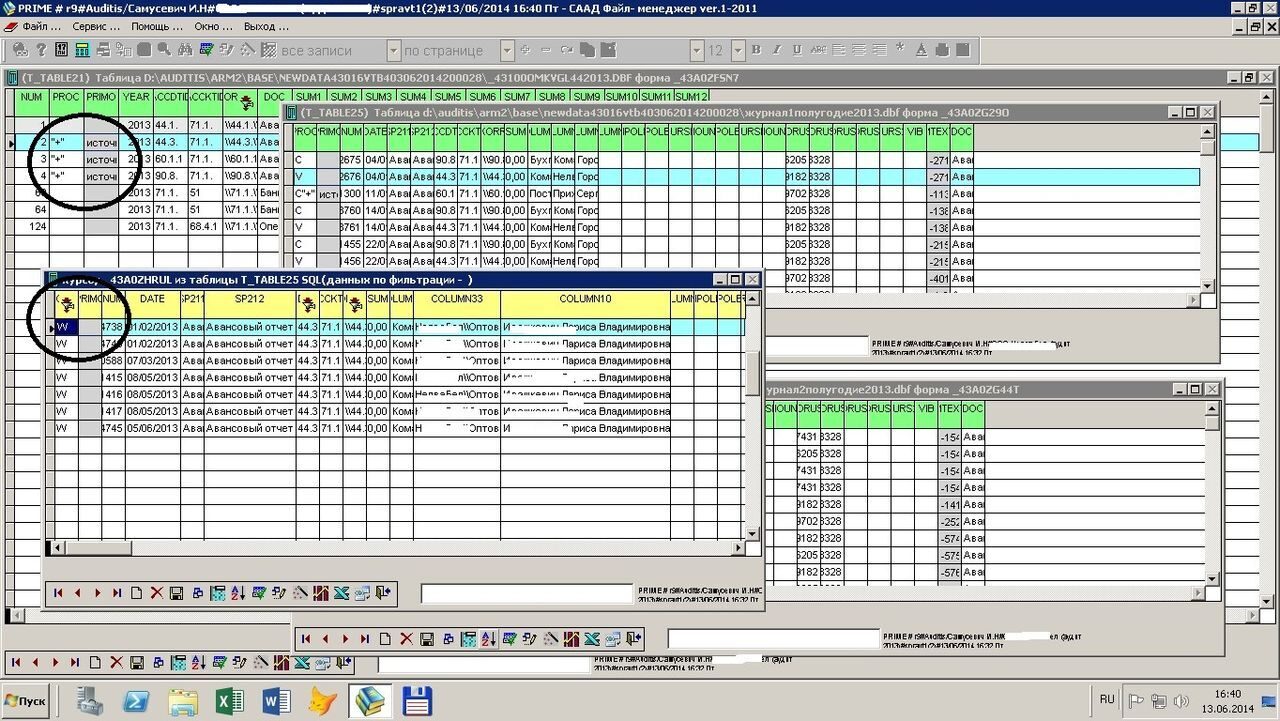
Task: Open the 'все записи' dropdown
Action: [393, 50]
